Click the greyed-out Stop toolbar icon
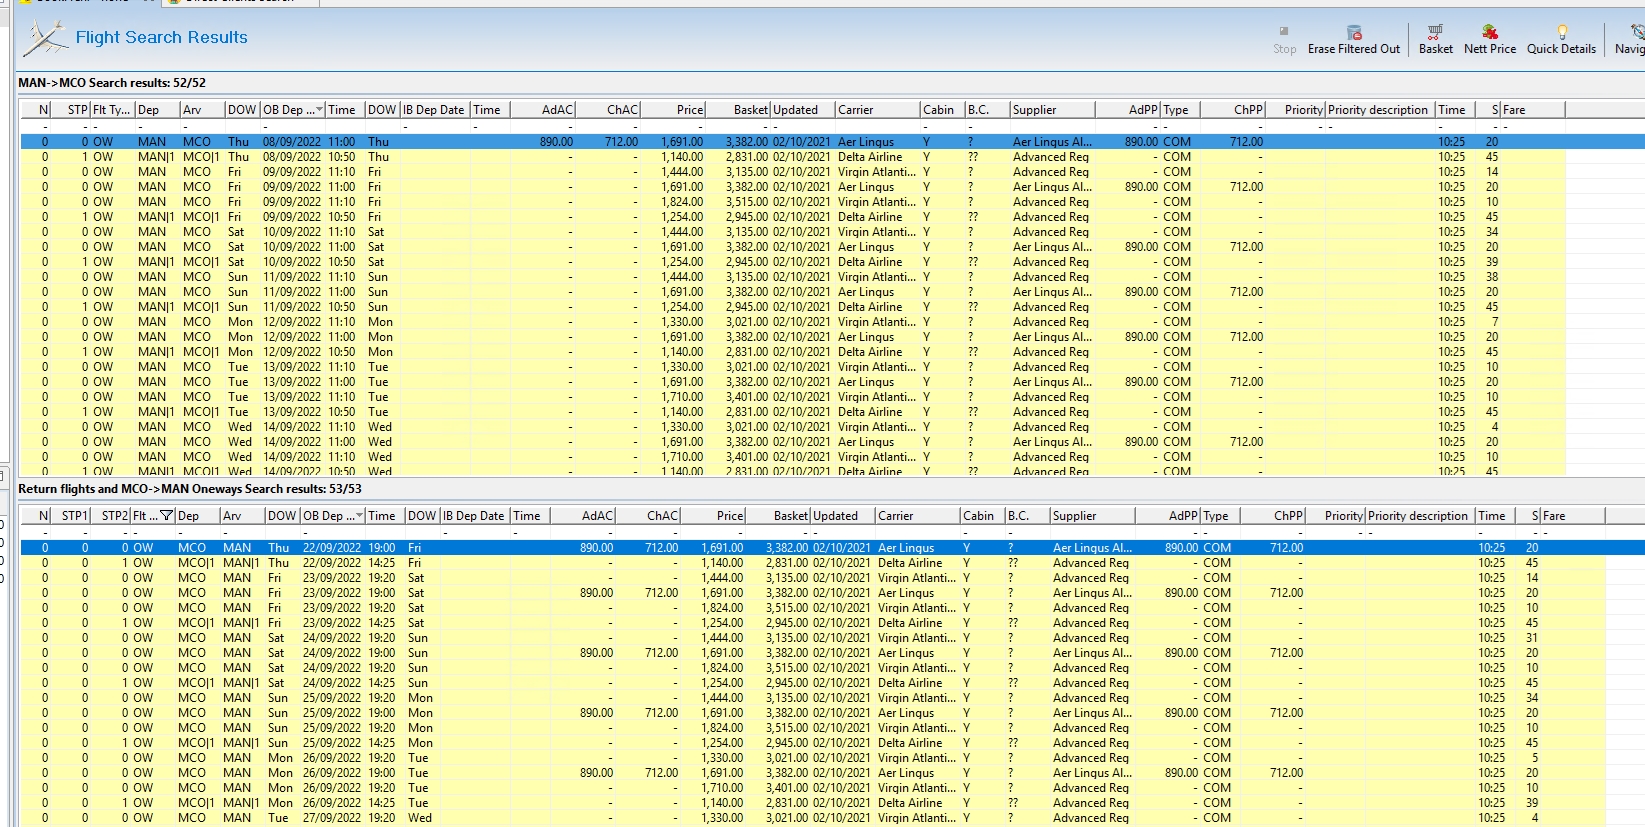 point(1284,33)
